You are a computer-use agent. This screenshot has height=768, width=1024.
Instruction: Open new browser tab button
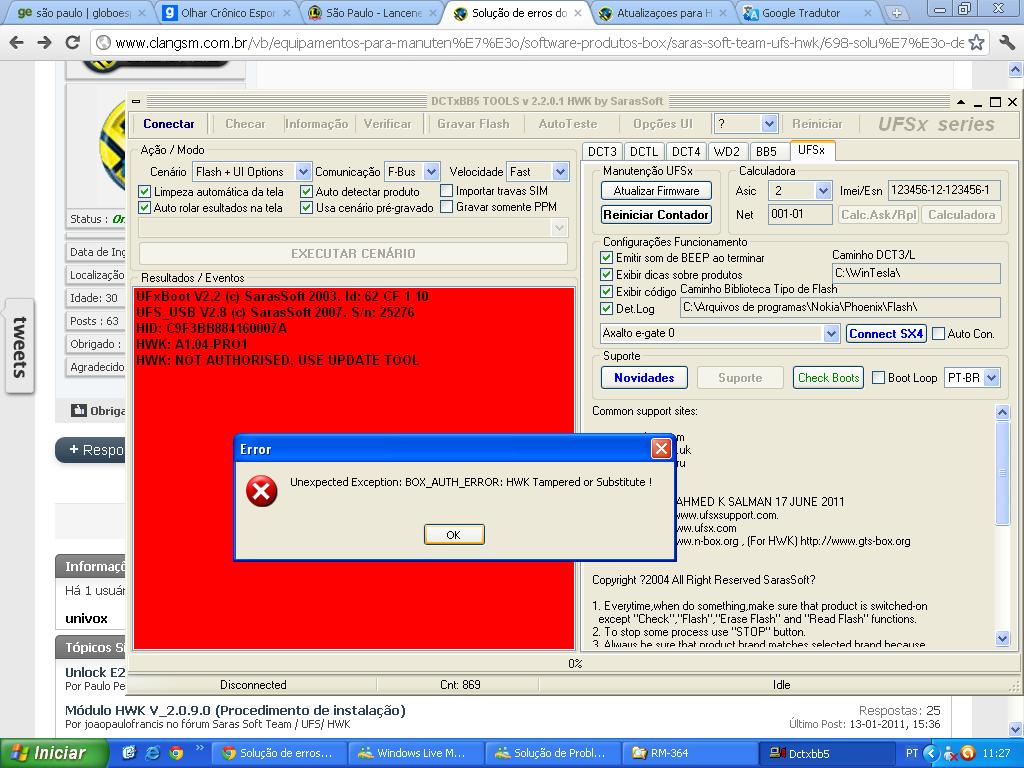tap(896, 13)
